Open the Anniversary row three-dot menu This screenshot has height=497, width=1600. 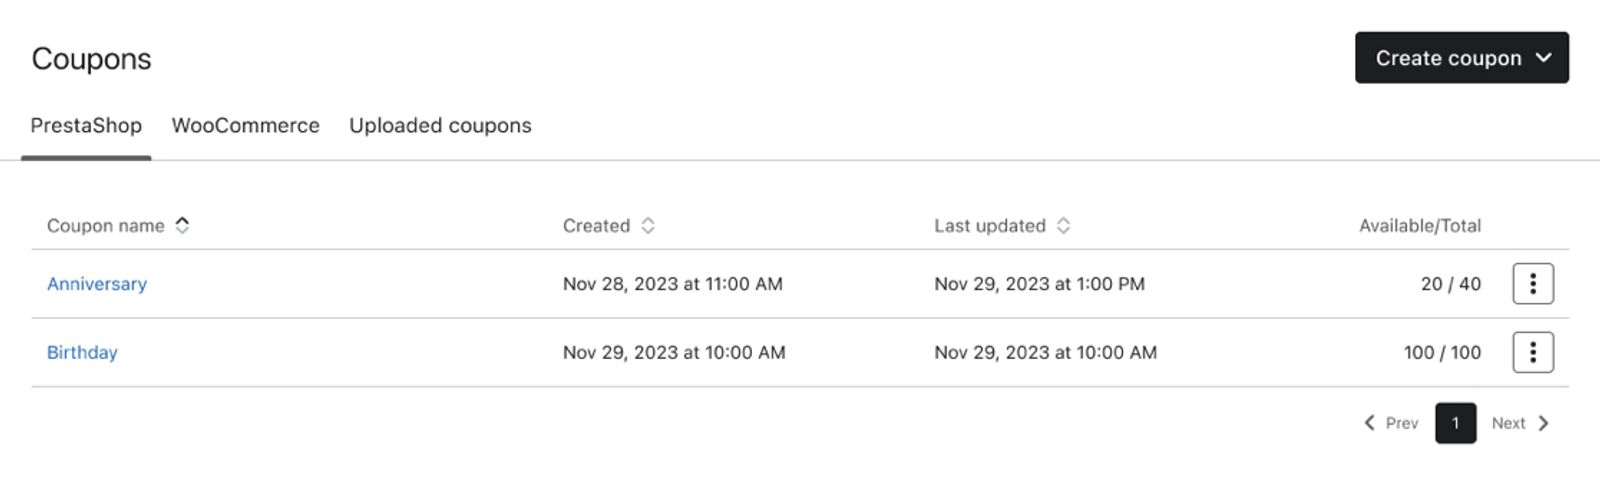click(1533, 283)
